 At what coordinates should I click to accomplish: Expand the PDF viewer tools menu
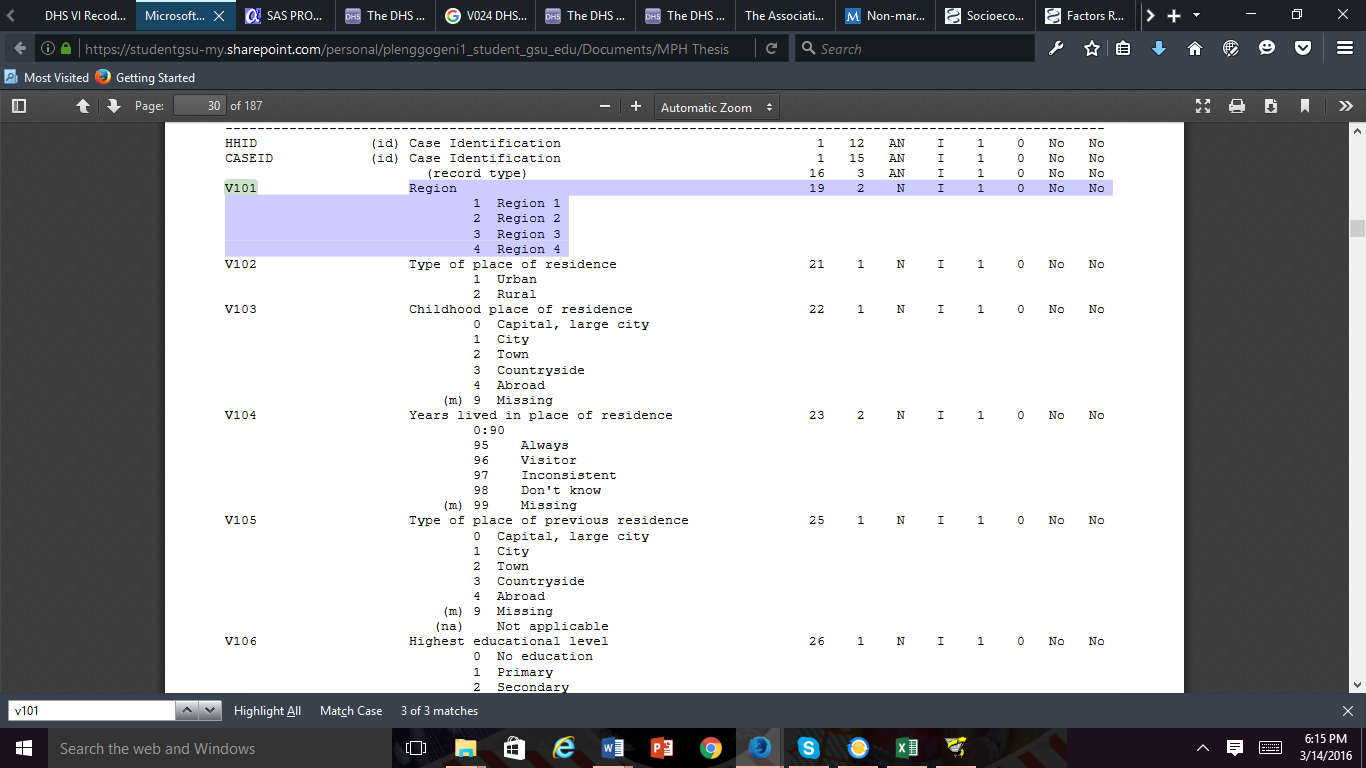[x=1345, y=106]
